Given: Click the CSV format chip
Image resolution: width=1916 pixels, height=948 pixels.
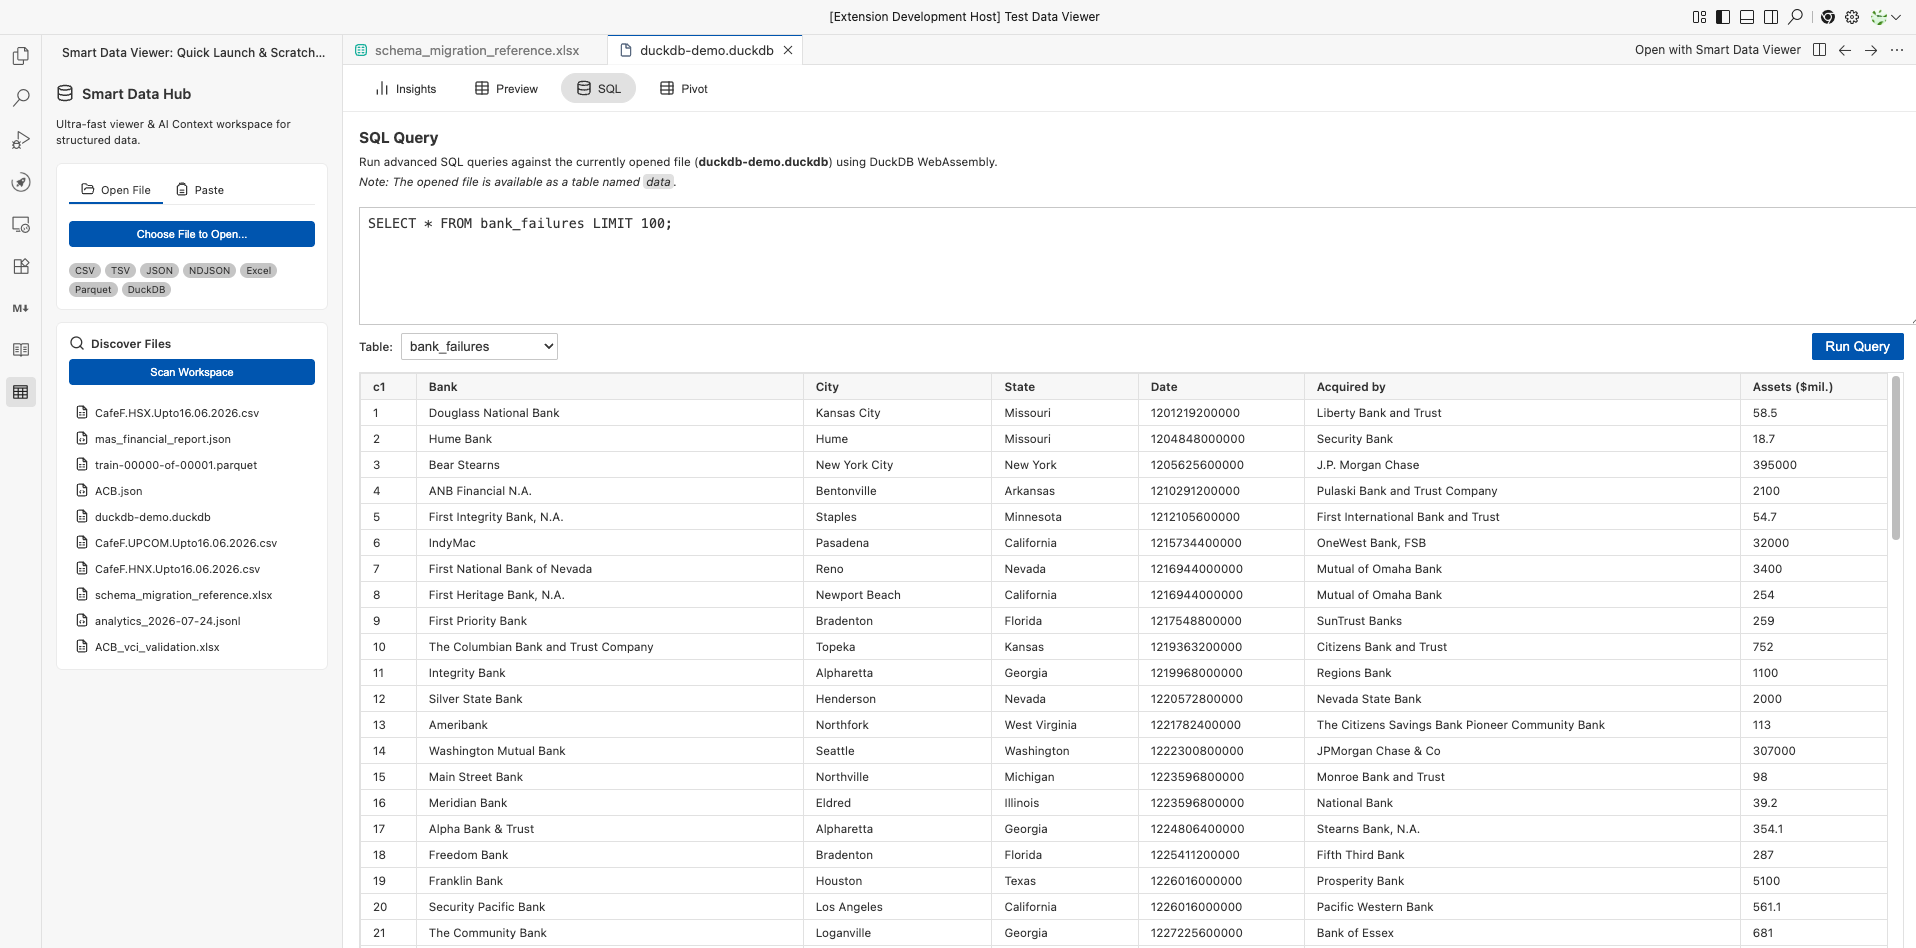Looking at the screenshot, I should pos(85,271).
